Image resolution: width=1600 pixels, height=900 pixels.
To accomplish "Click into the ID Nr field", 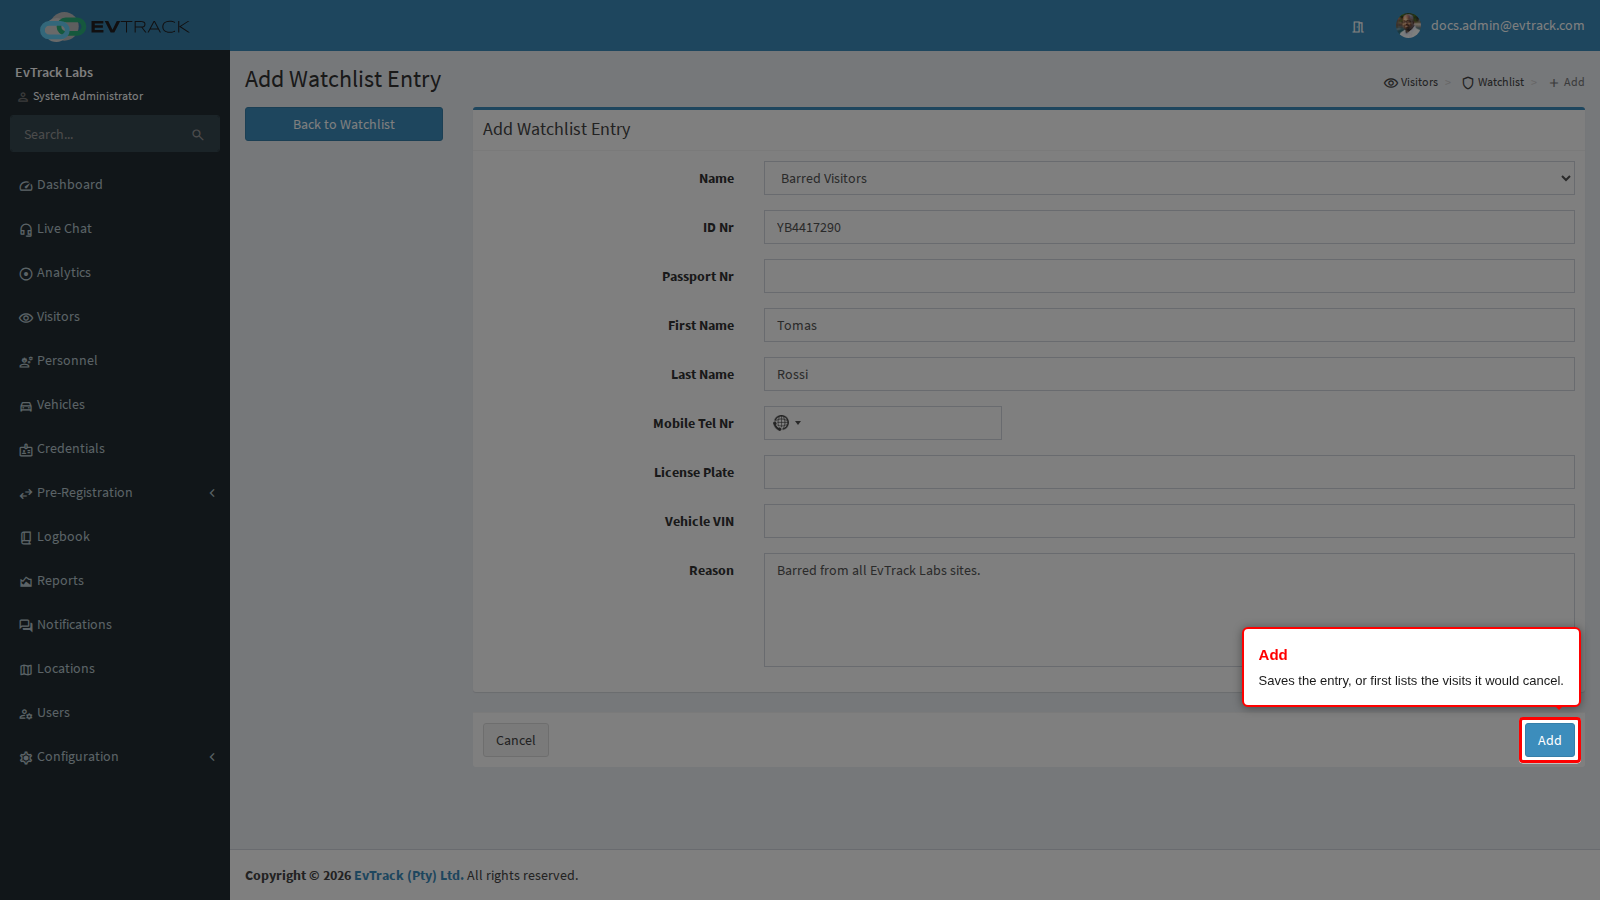I will [1169, 227].
